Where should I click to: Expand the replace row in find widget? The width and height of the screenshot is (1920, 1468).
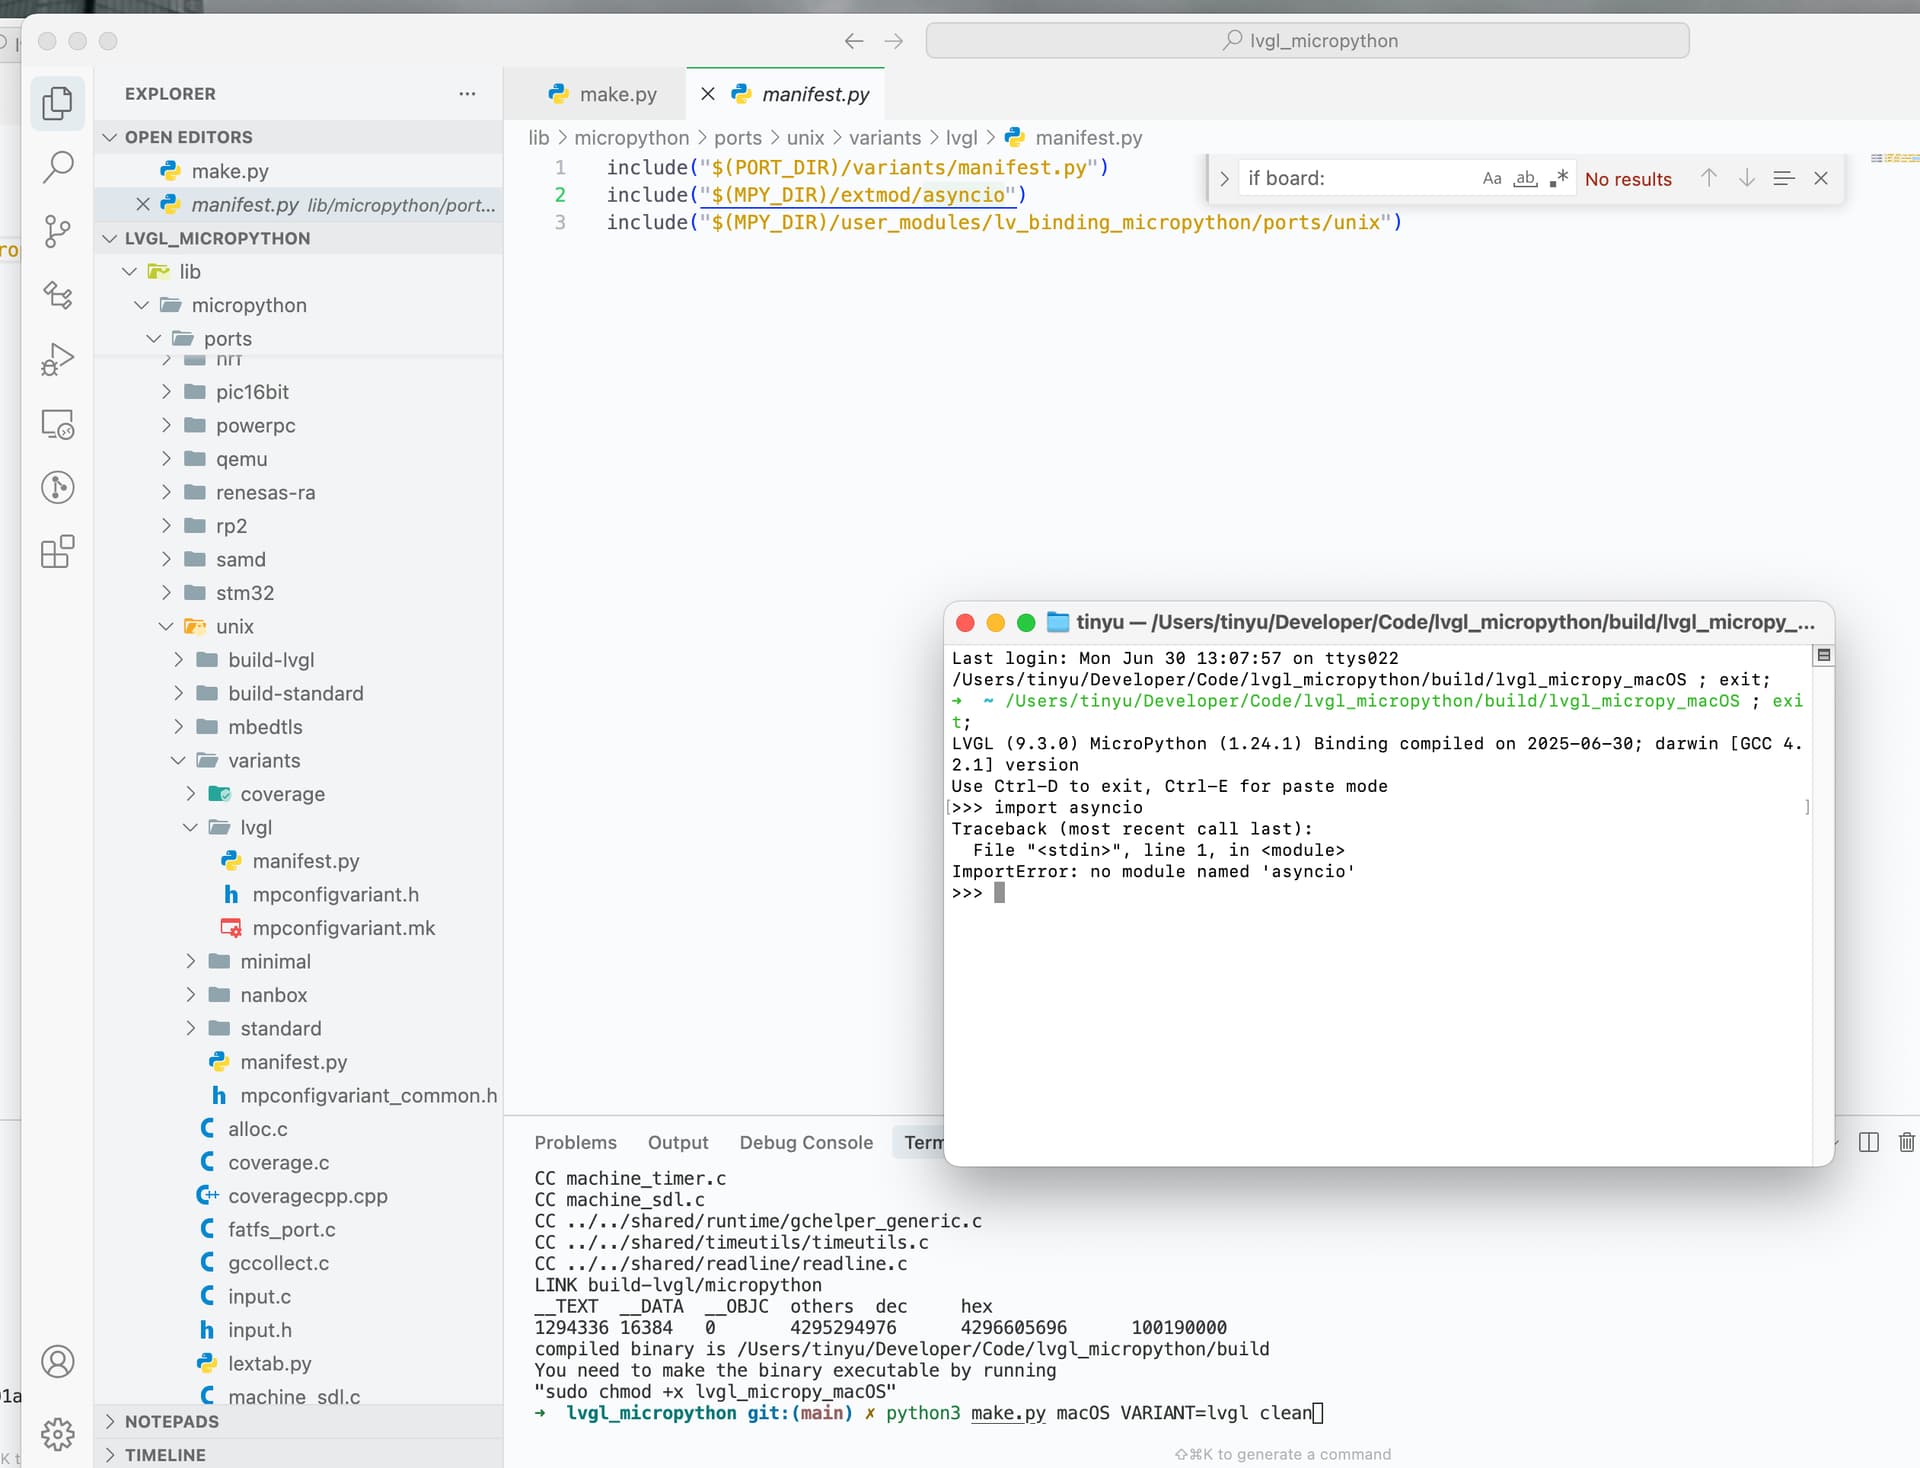pyautogui.click(x=1224, y=178)
